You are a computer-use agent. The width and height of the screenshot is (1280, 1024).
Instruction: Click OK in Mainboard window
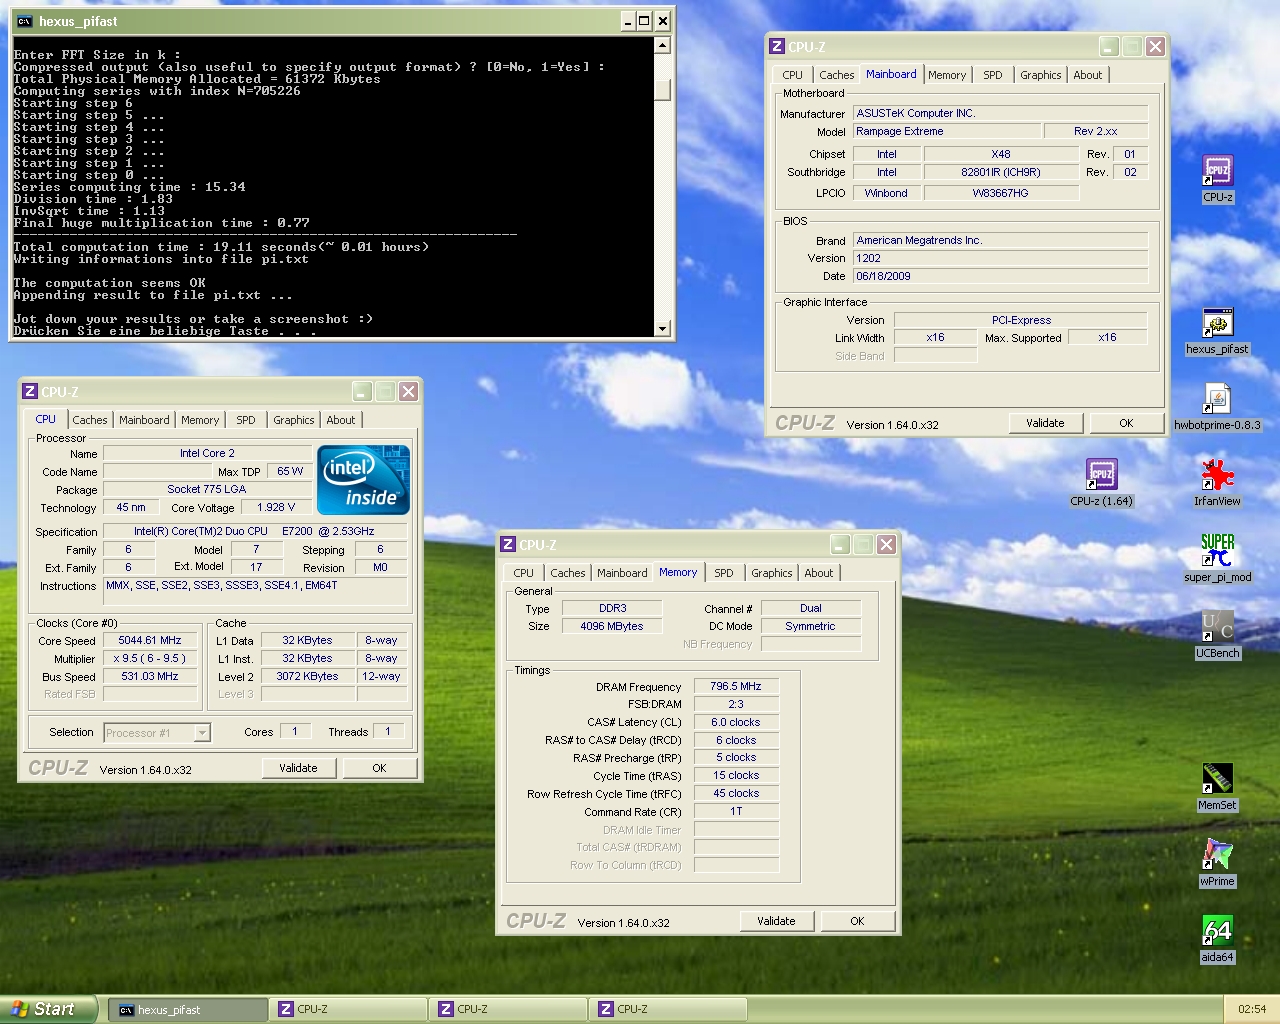click(1126, 423)
